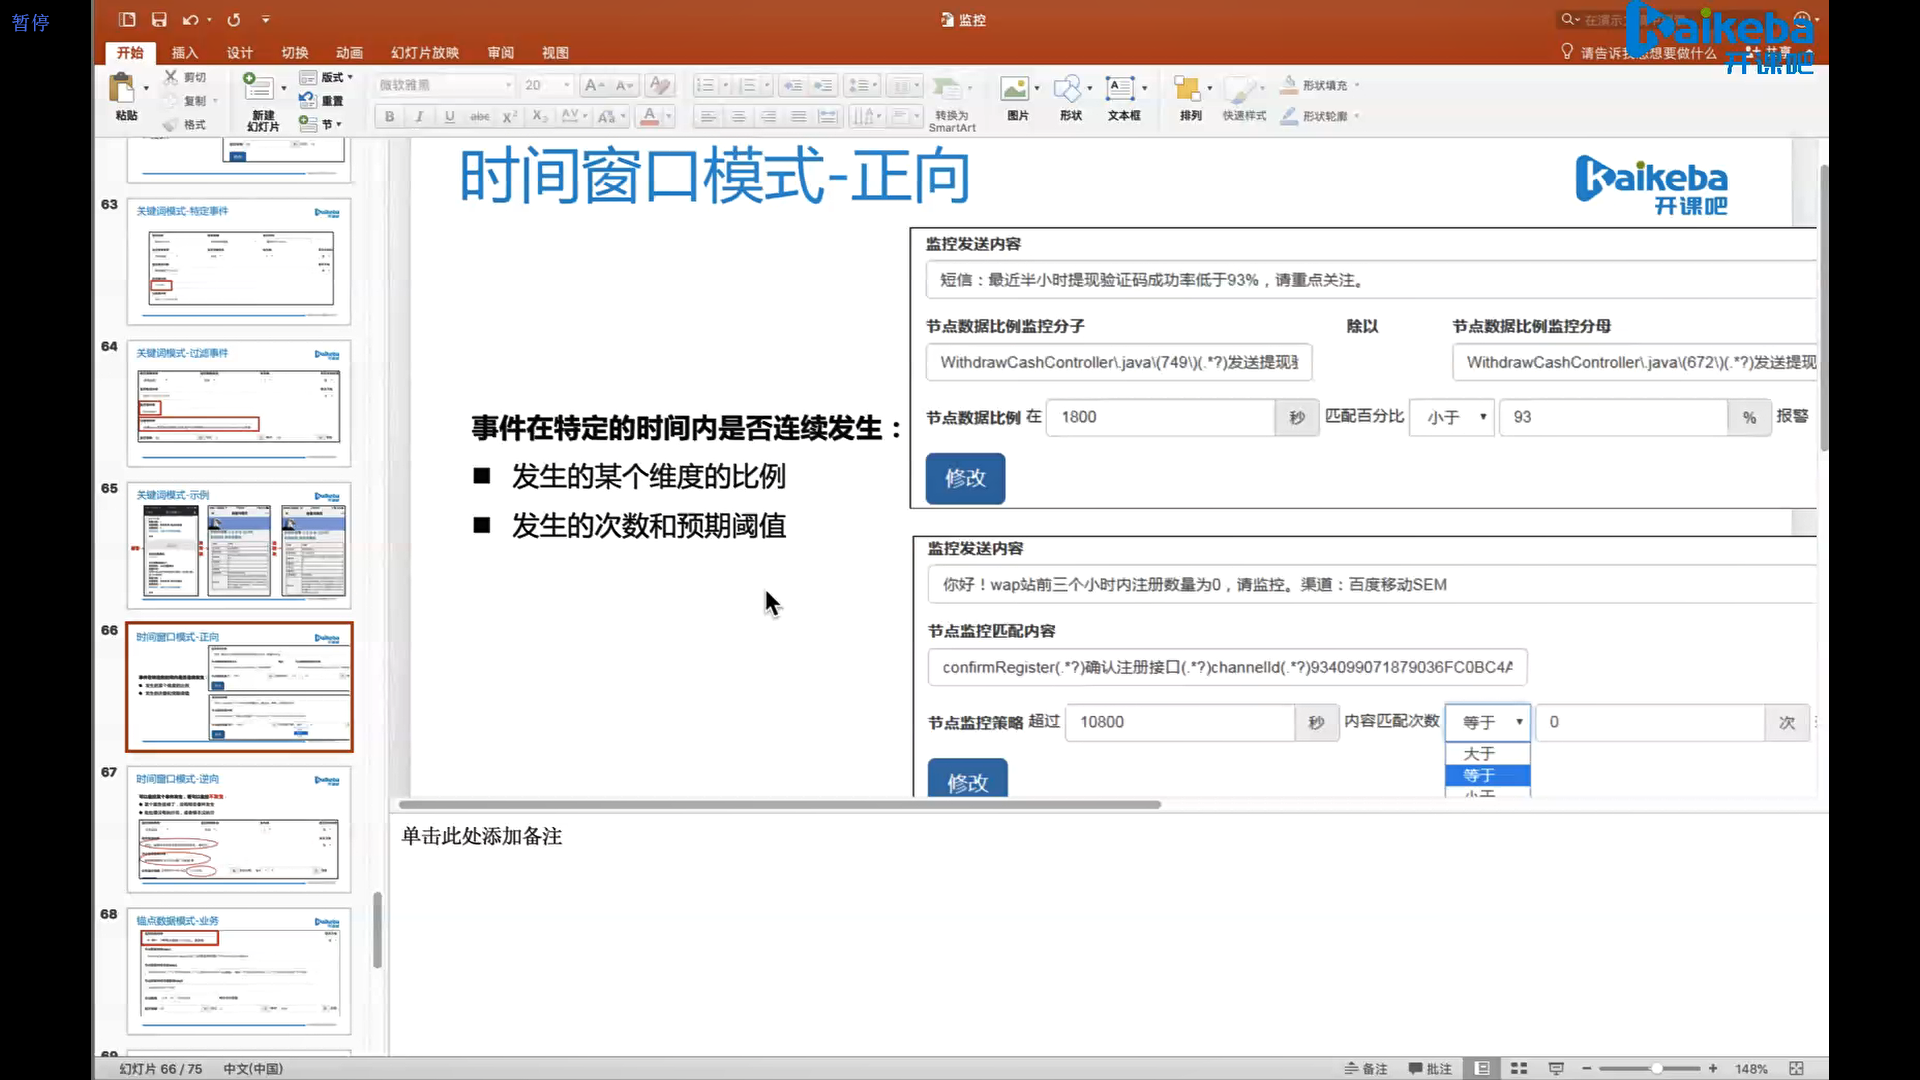Insert a picture with the 图片 icon
The width and height of the screenshot is (1920, 1080).
(1015, 89)
